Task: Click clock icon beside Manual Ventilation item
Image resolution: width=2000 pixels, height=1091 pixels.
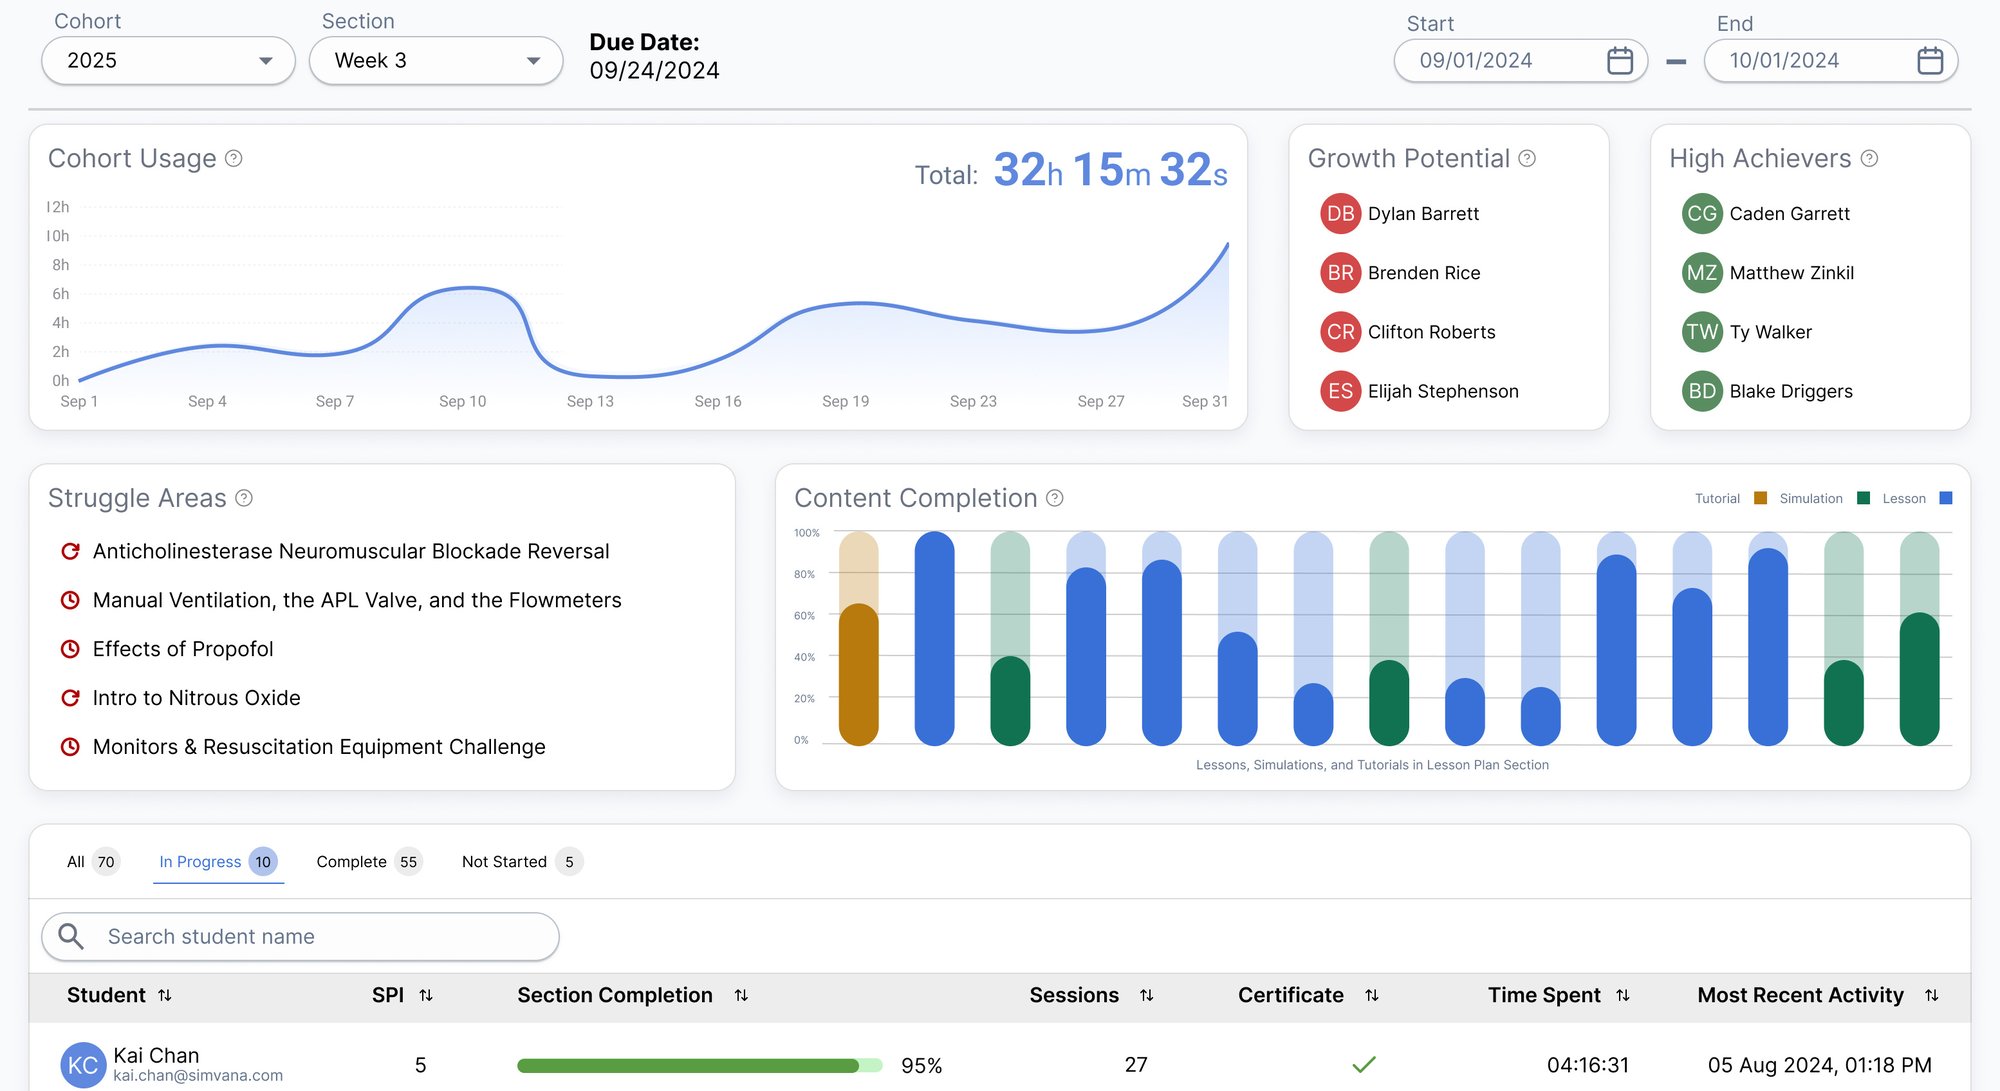Action: (x=70, y=600)
